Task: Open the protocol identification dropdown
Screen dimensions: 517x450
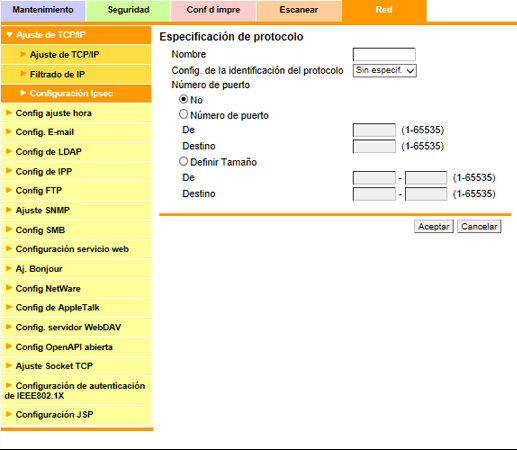Action: pyautogui.click(x=385, y=71)
